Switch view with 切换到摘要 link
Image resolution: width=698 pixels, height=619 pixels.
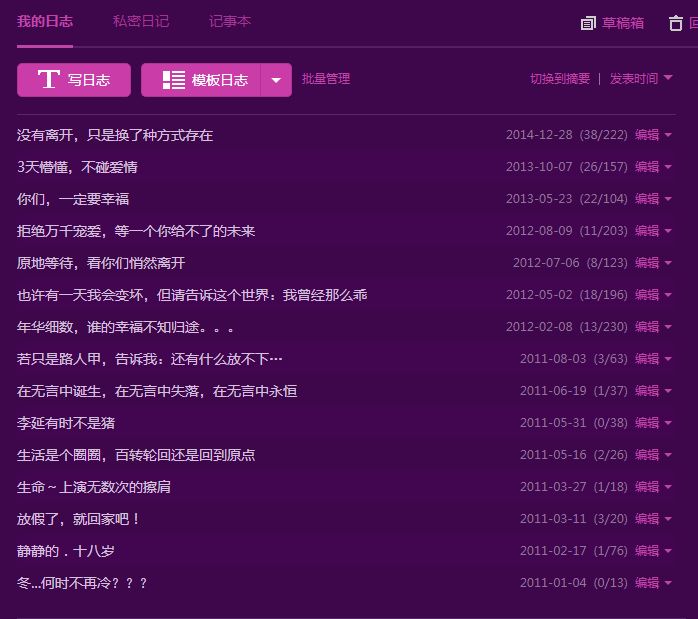560,79
